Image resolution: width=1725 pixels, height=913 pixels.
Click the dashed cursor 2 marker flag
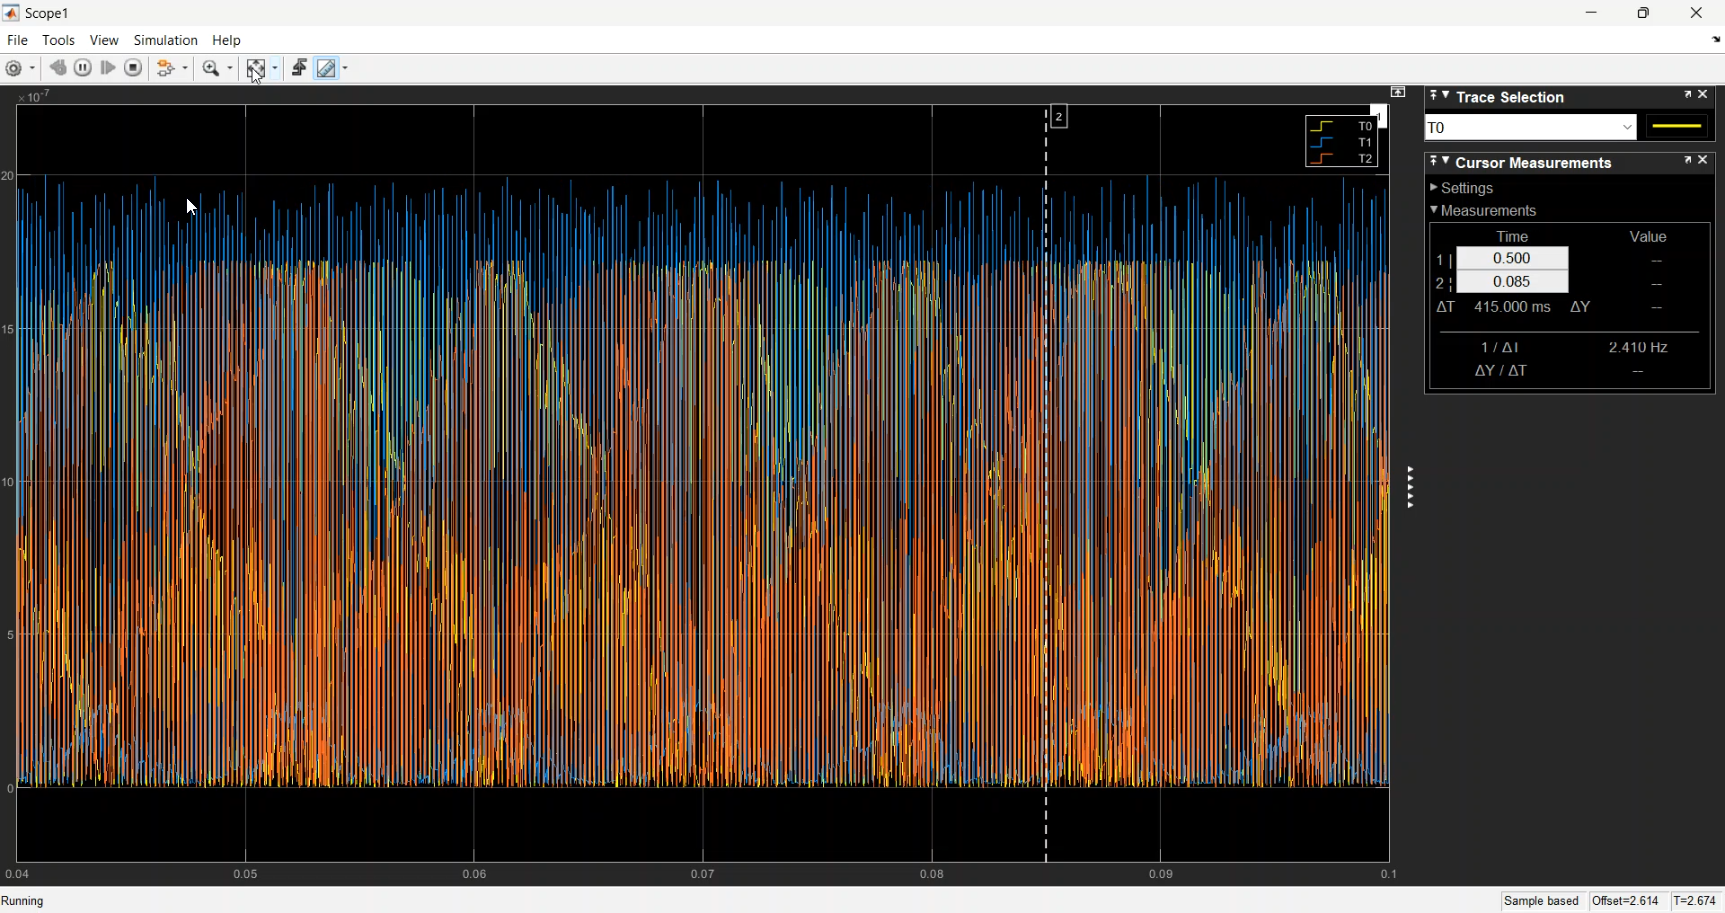[x=1060, y=117]
